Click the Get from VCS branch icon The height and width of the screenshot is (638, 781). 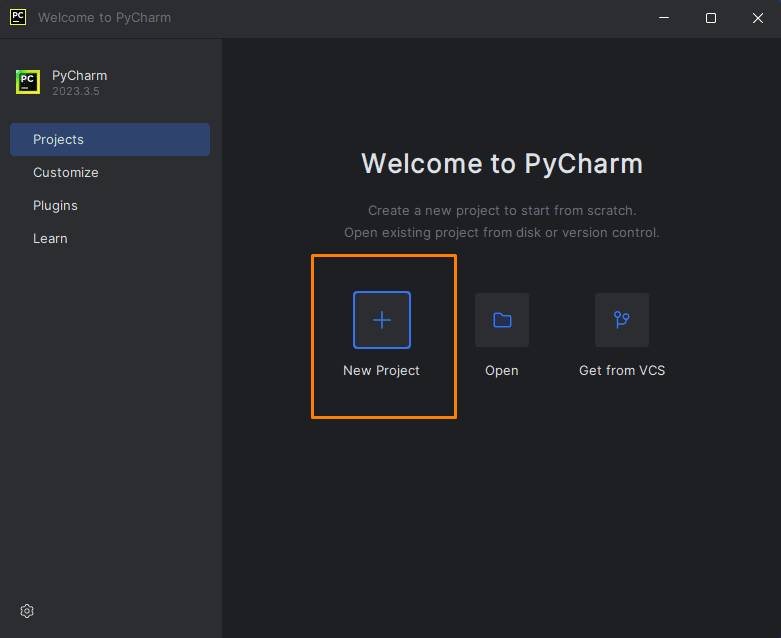pyautogui.click(x=622, y=320)
